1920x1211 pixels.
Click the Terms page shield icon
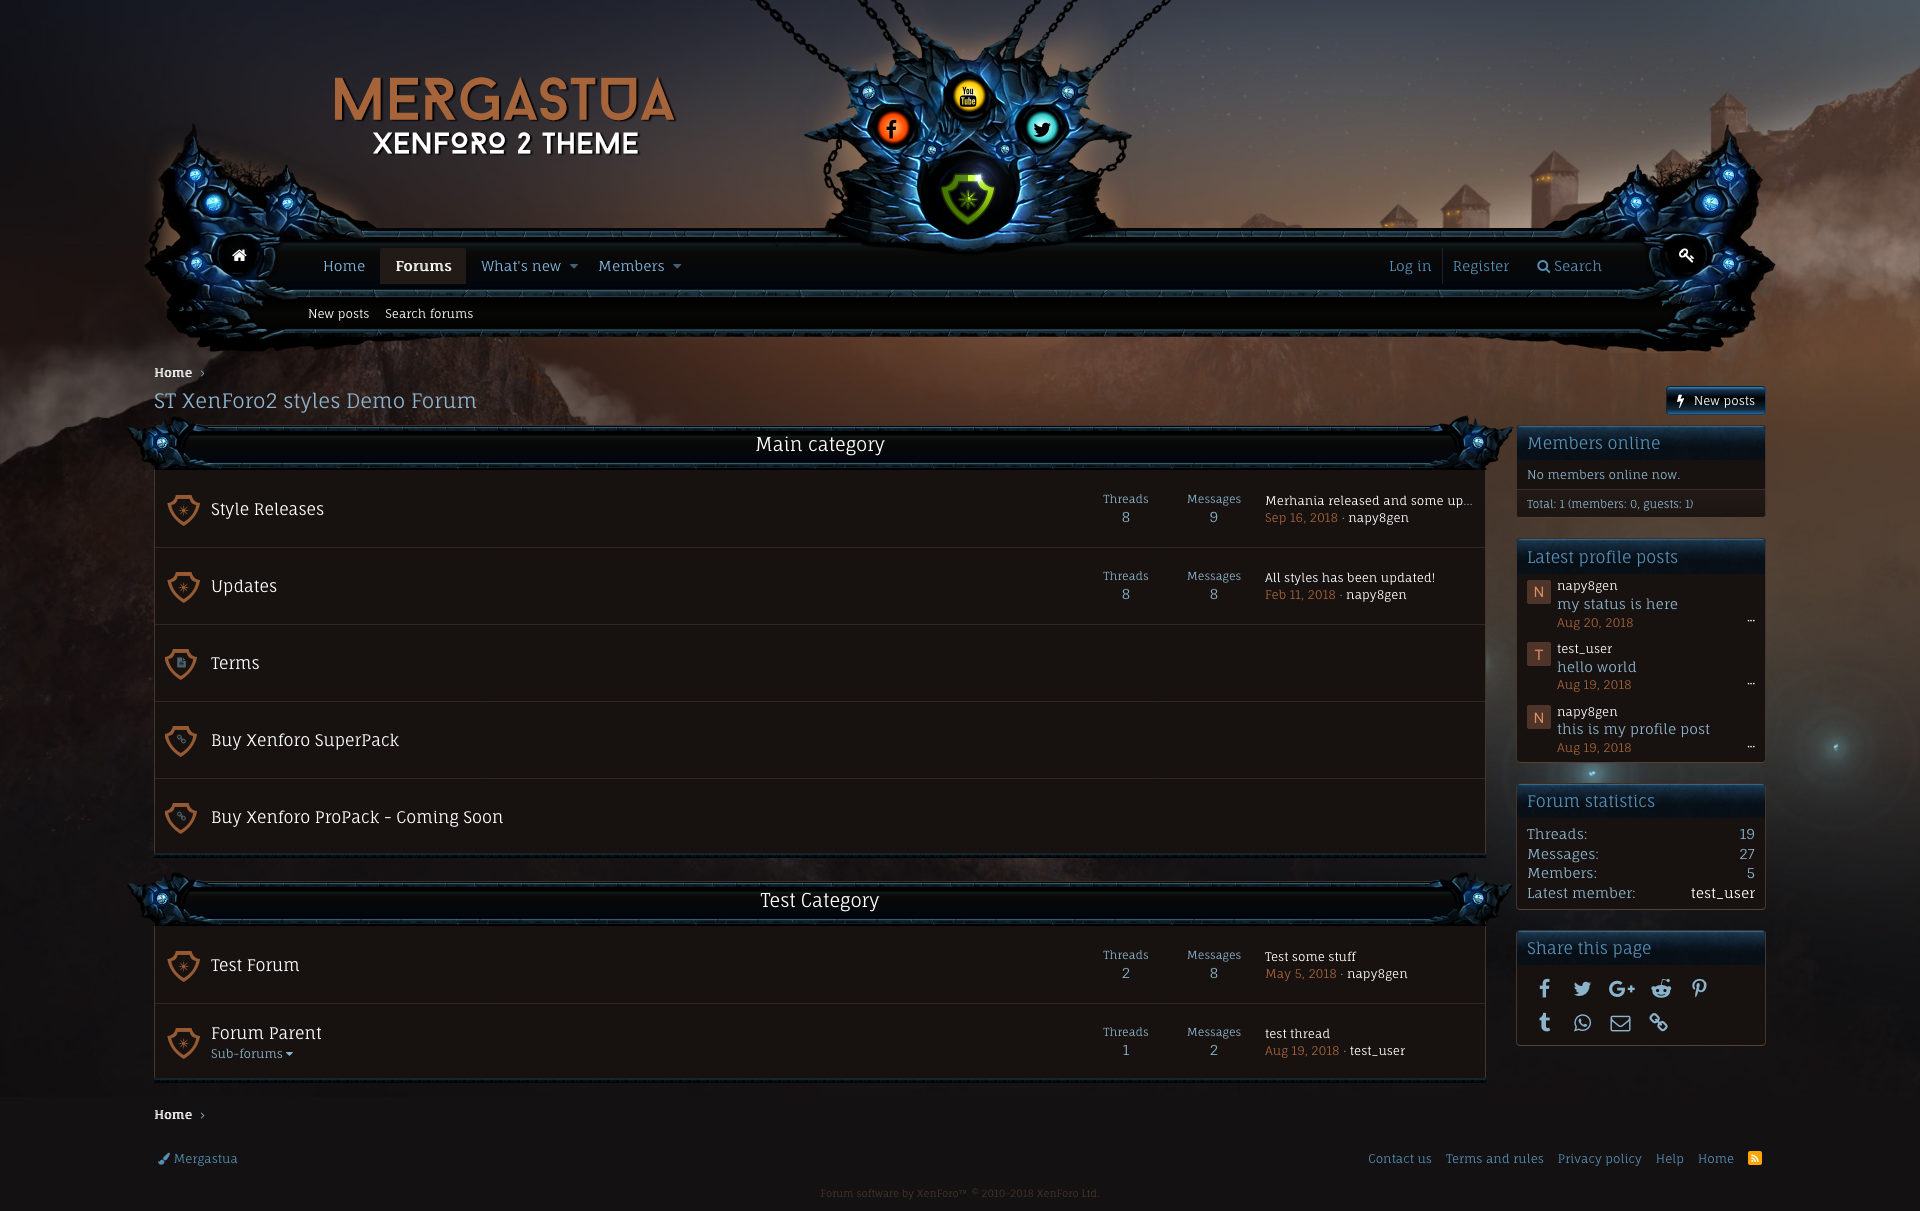pyautogui.click(x=181, y=663)
